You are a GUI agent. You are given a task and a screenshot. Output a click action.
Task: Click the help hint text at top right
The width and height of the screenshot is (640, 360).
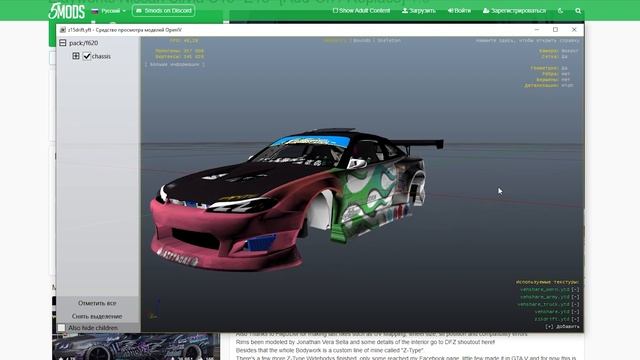[527, 40]
